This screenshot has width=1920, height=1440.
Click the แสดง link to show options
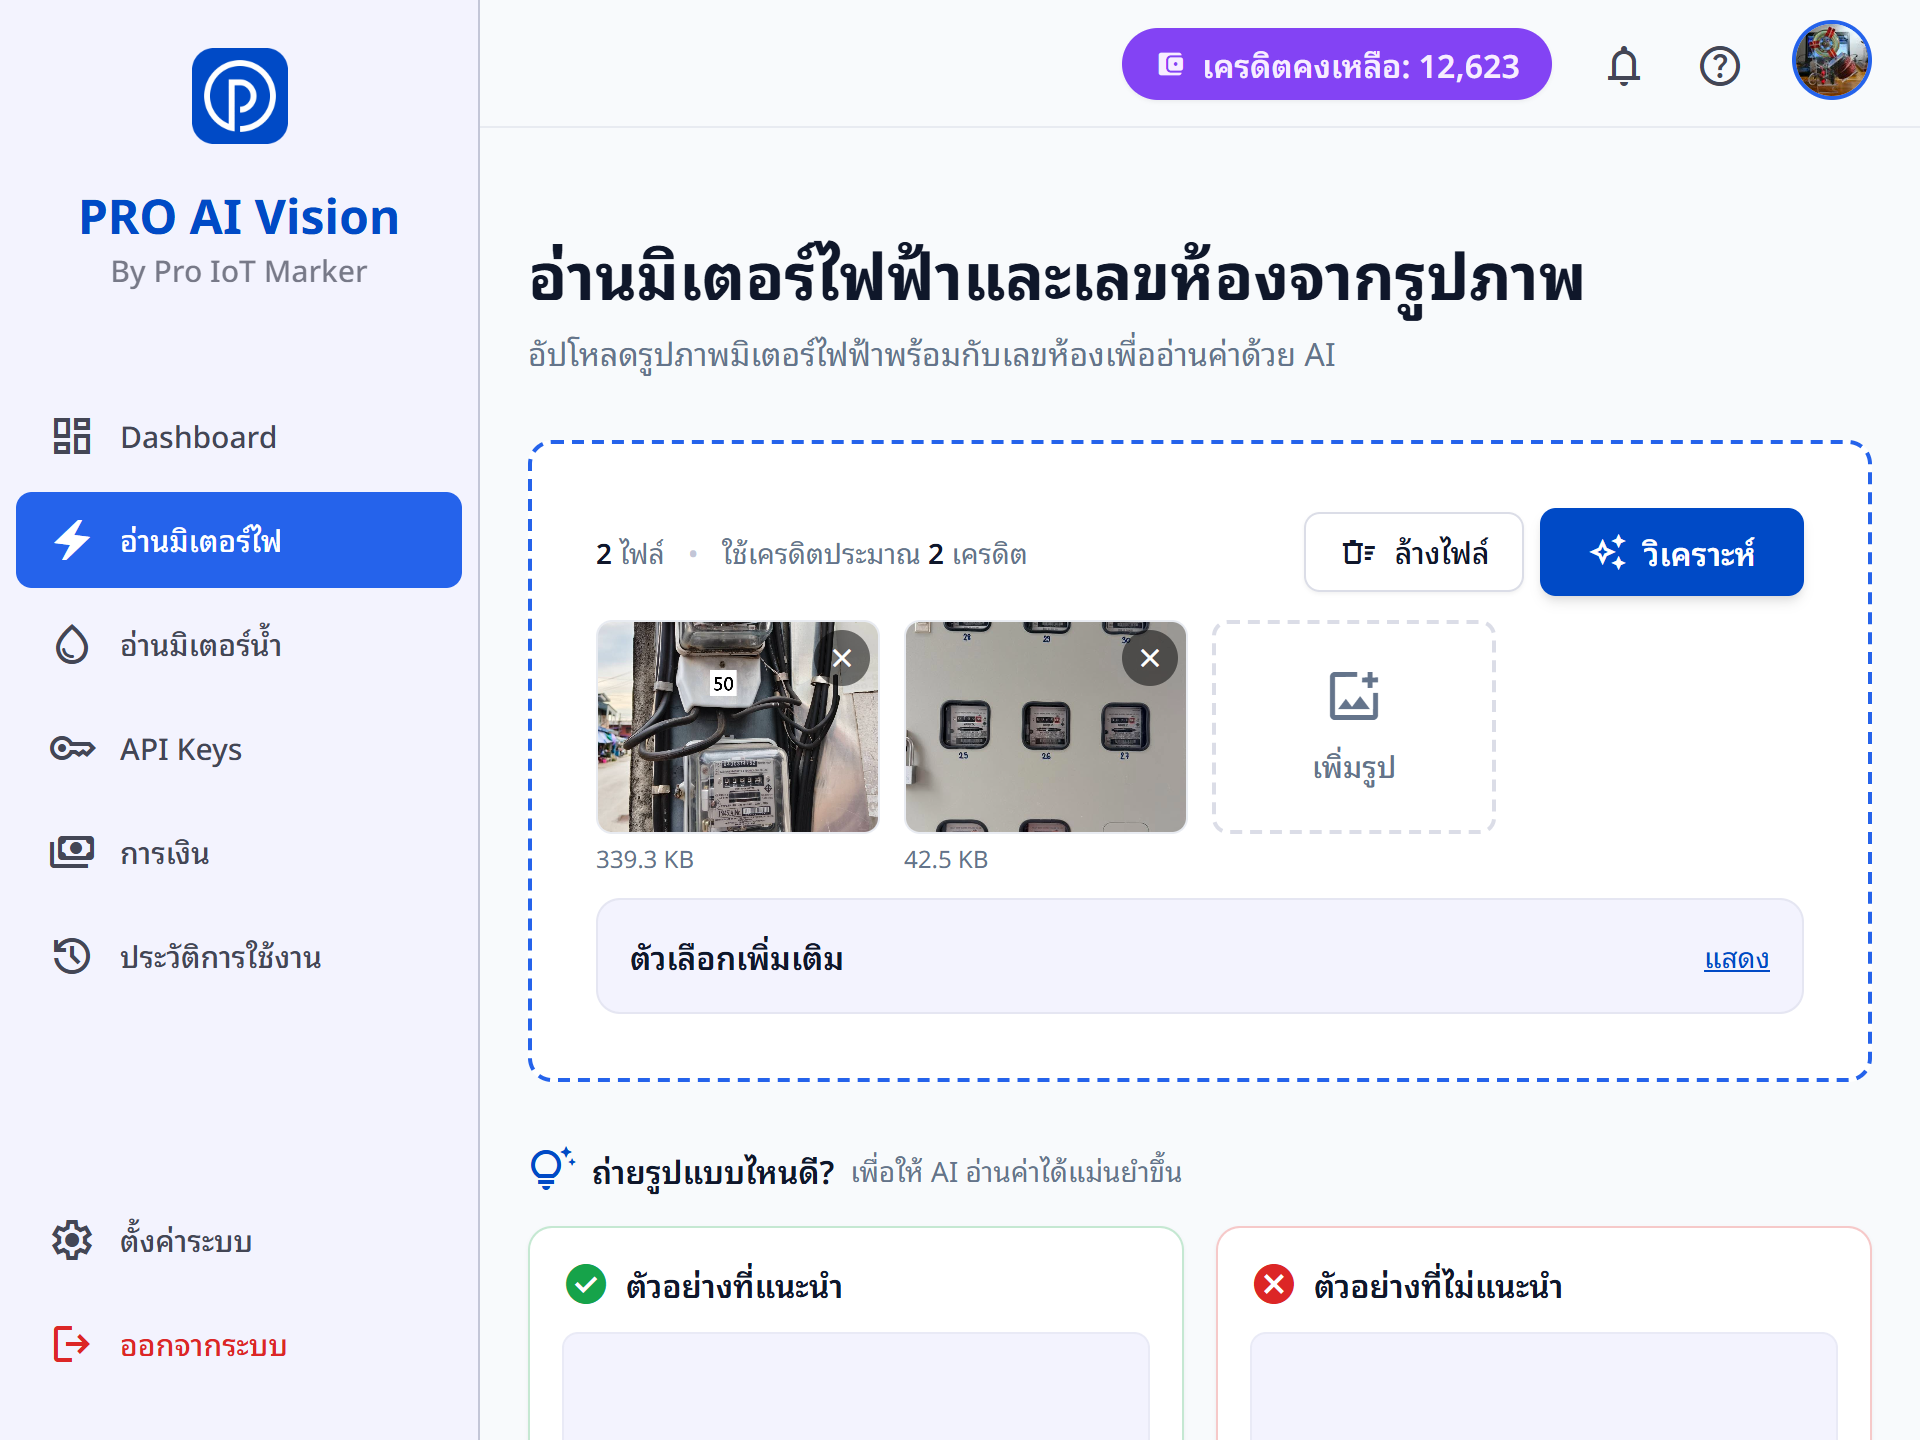(1737, 958)
